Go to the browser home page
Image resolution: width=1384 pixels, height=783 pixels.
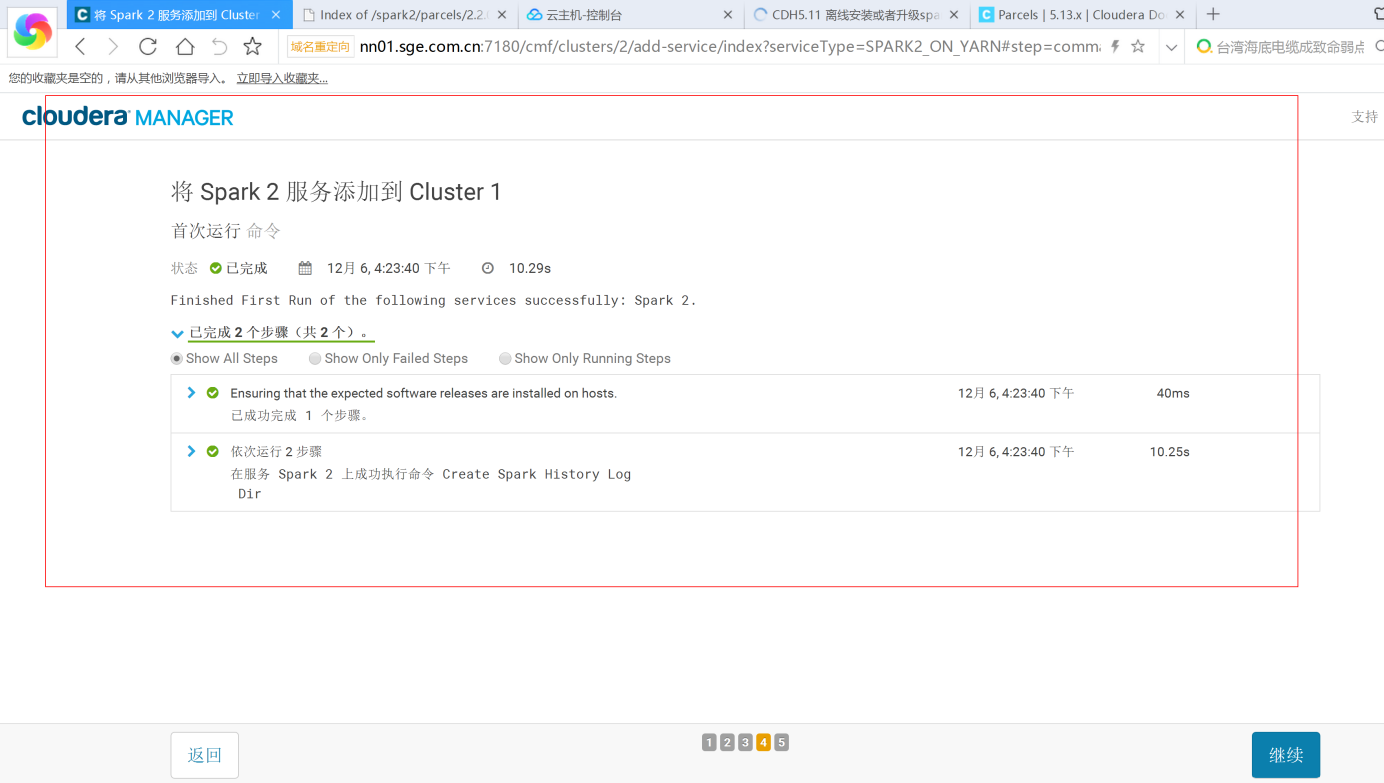[x=185, y=47]
